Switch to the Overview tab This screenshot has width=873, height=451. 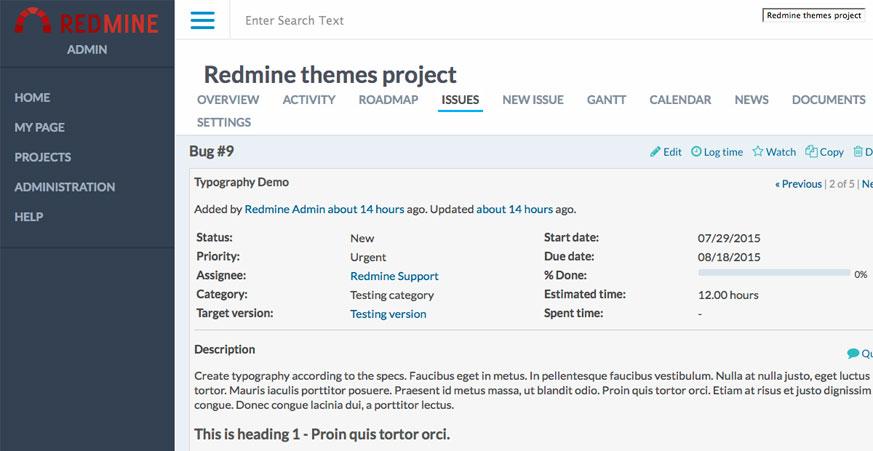[228, 100]
